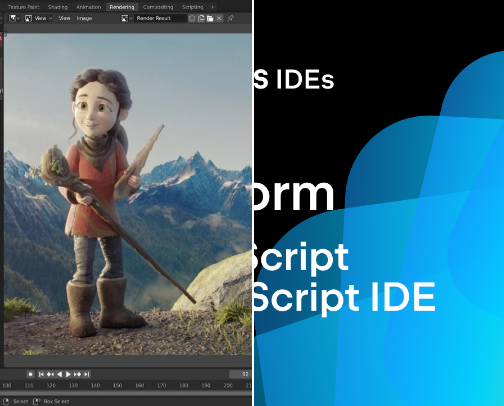
Task: Click the current frame number field
Action: point(240,374)
